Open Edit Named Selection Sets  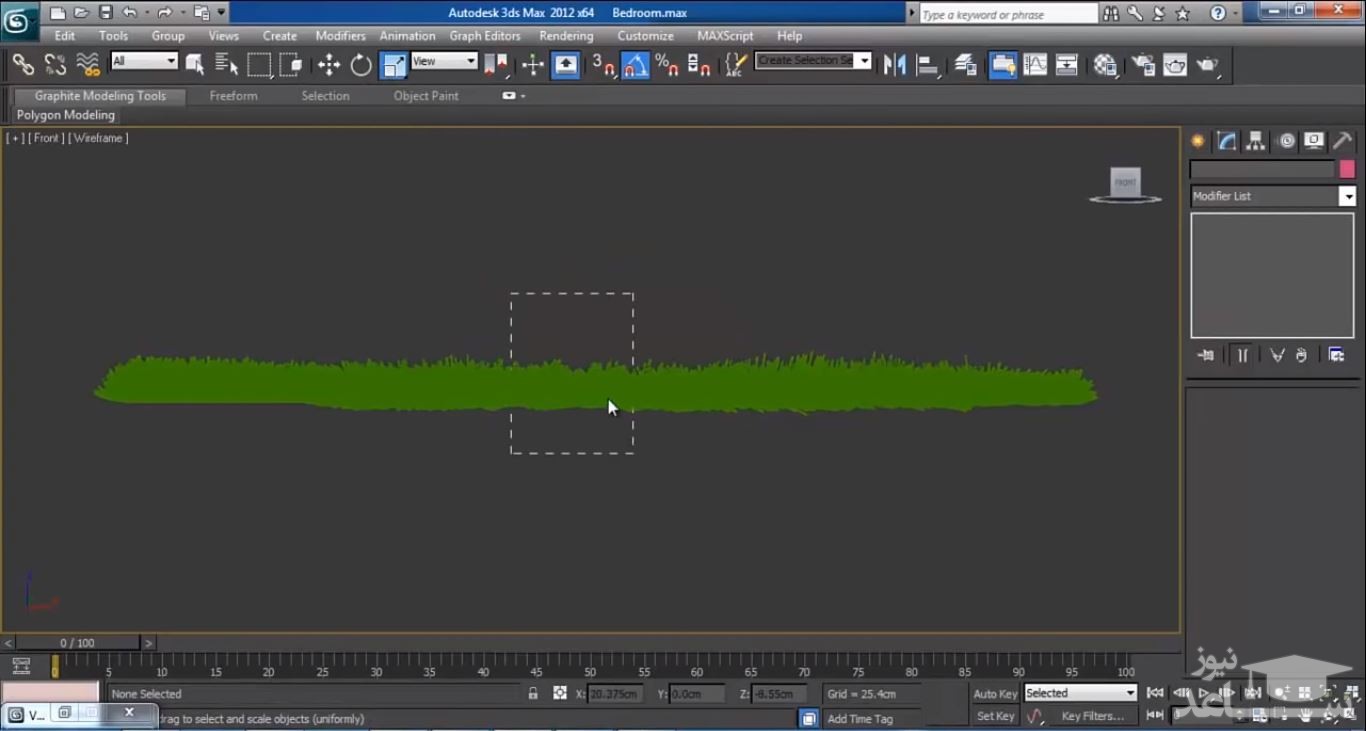click(x=736, y=65)
